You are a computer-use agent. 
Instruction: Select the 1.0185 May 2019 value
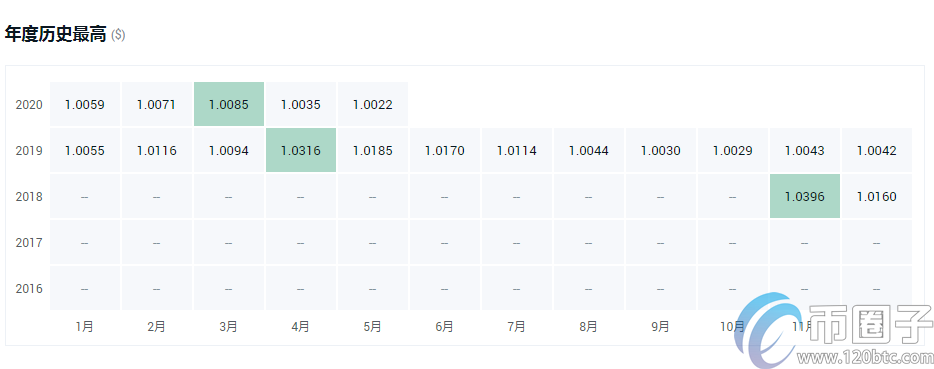pos(372,151)
